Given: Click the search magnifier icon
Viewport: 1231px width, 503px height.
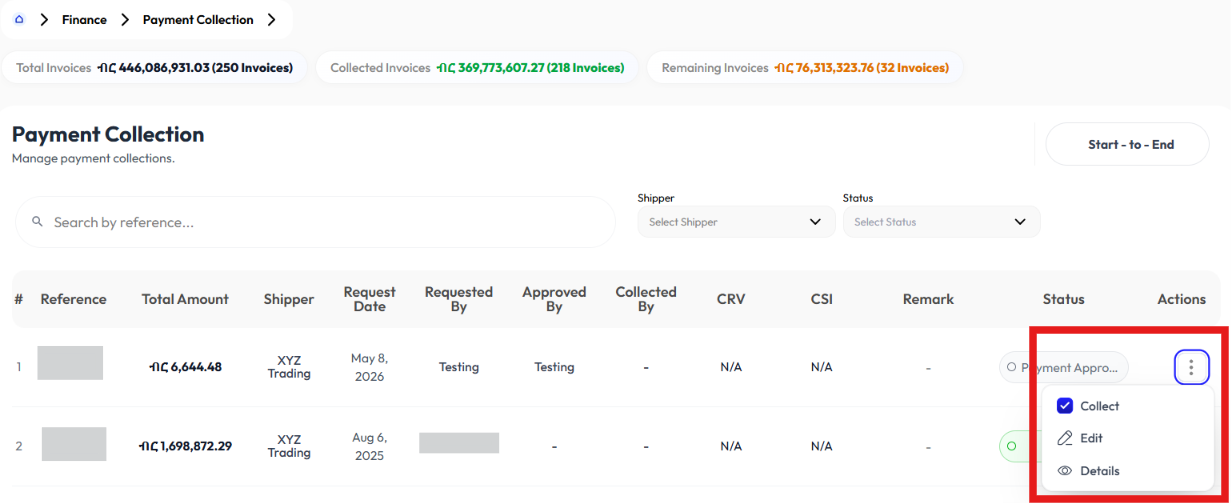Looking at the screenshot, I should tap(38, 222).
